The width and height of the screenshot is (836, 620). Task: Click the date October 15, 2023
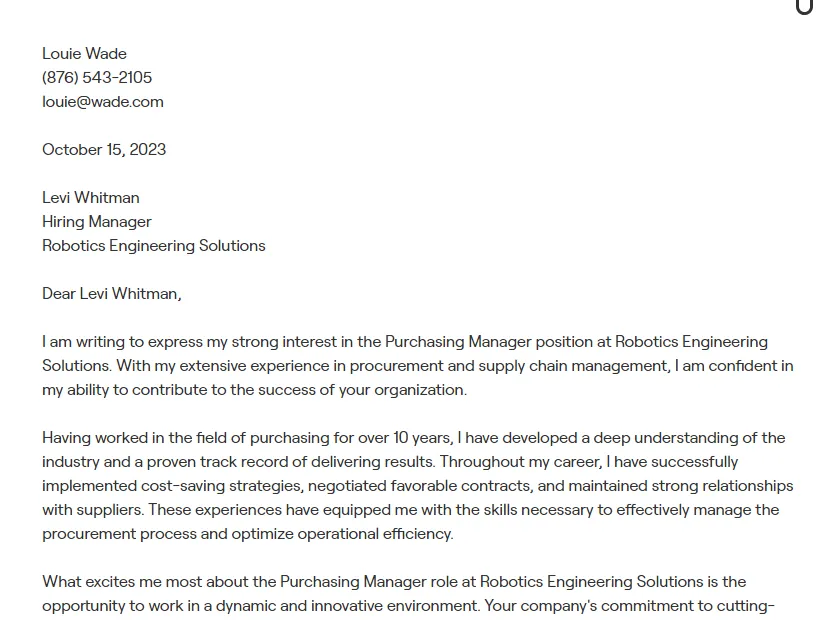[x=104, y=150]
